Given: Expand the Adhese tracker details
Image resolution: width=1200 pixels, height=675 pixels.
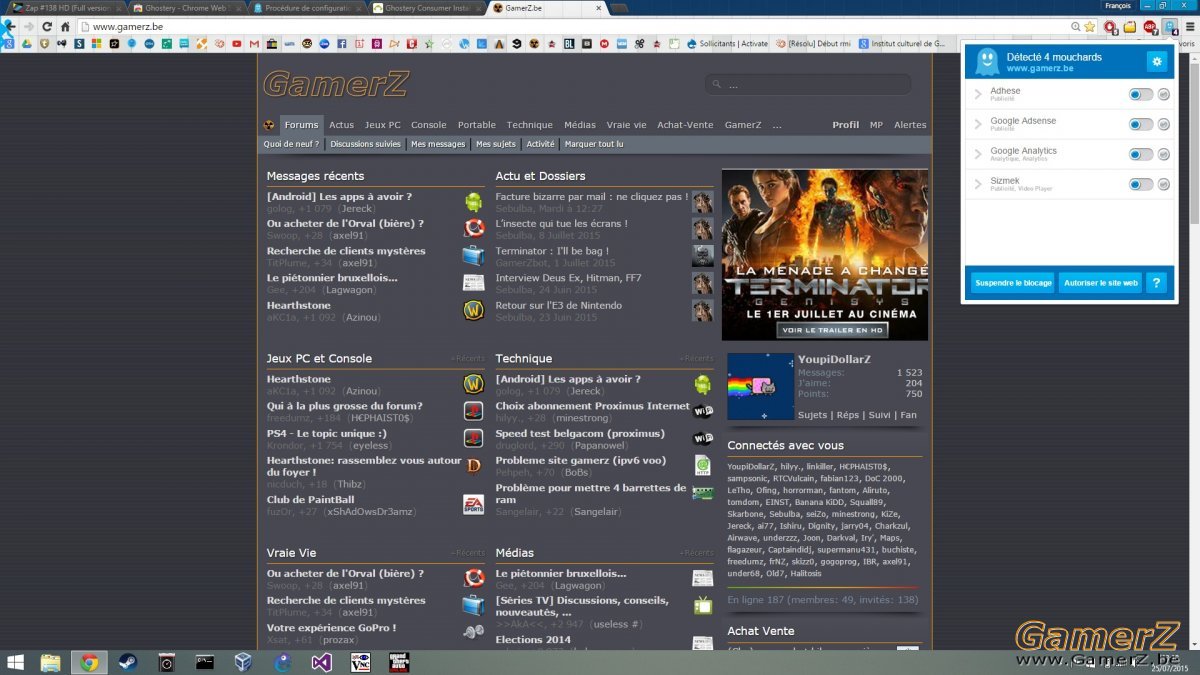Looking at the screenshot, I should 979,94.
